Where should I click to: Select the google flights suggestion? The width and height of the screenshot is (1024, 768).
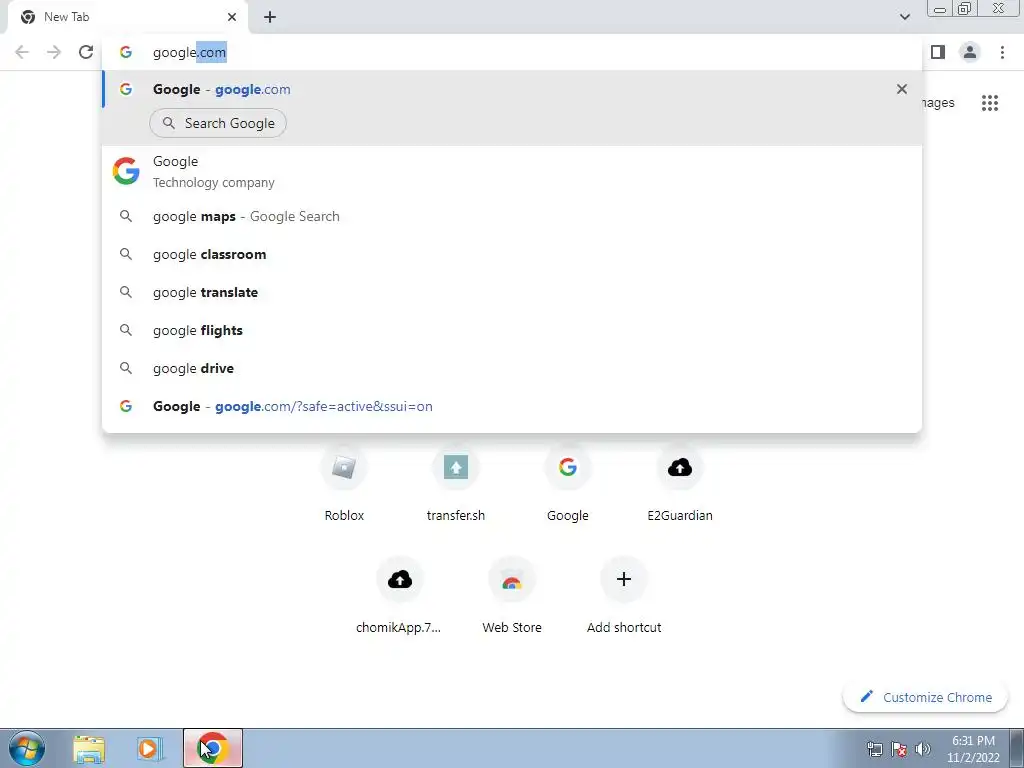coord(512,330)
